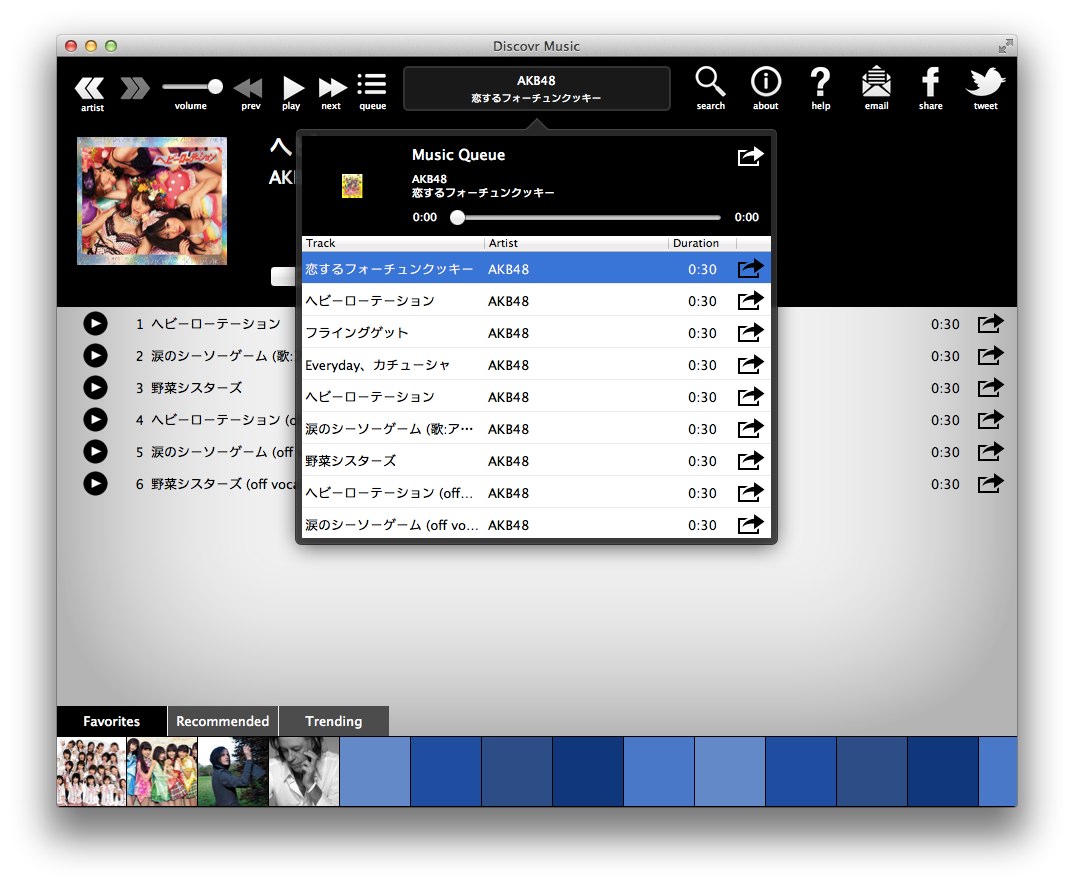Image resolution: width=1074 pixels, height=886 pixels.
Task: Sort queue by Track column header
Action: pos(393,243)
